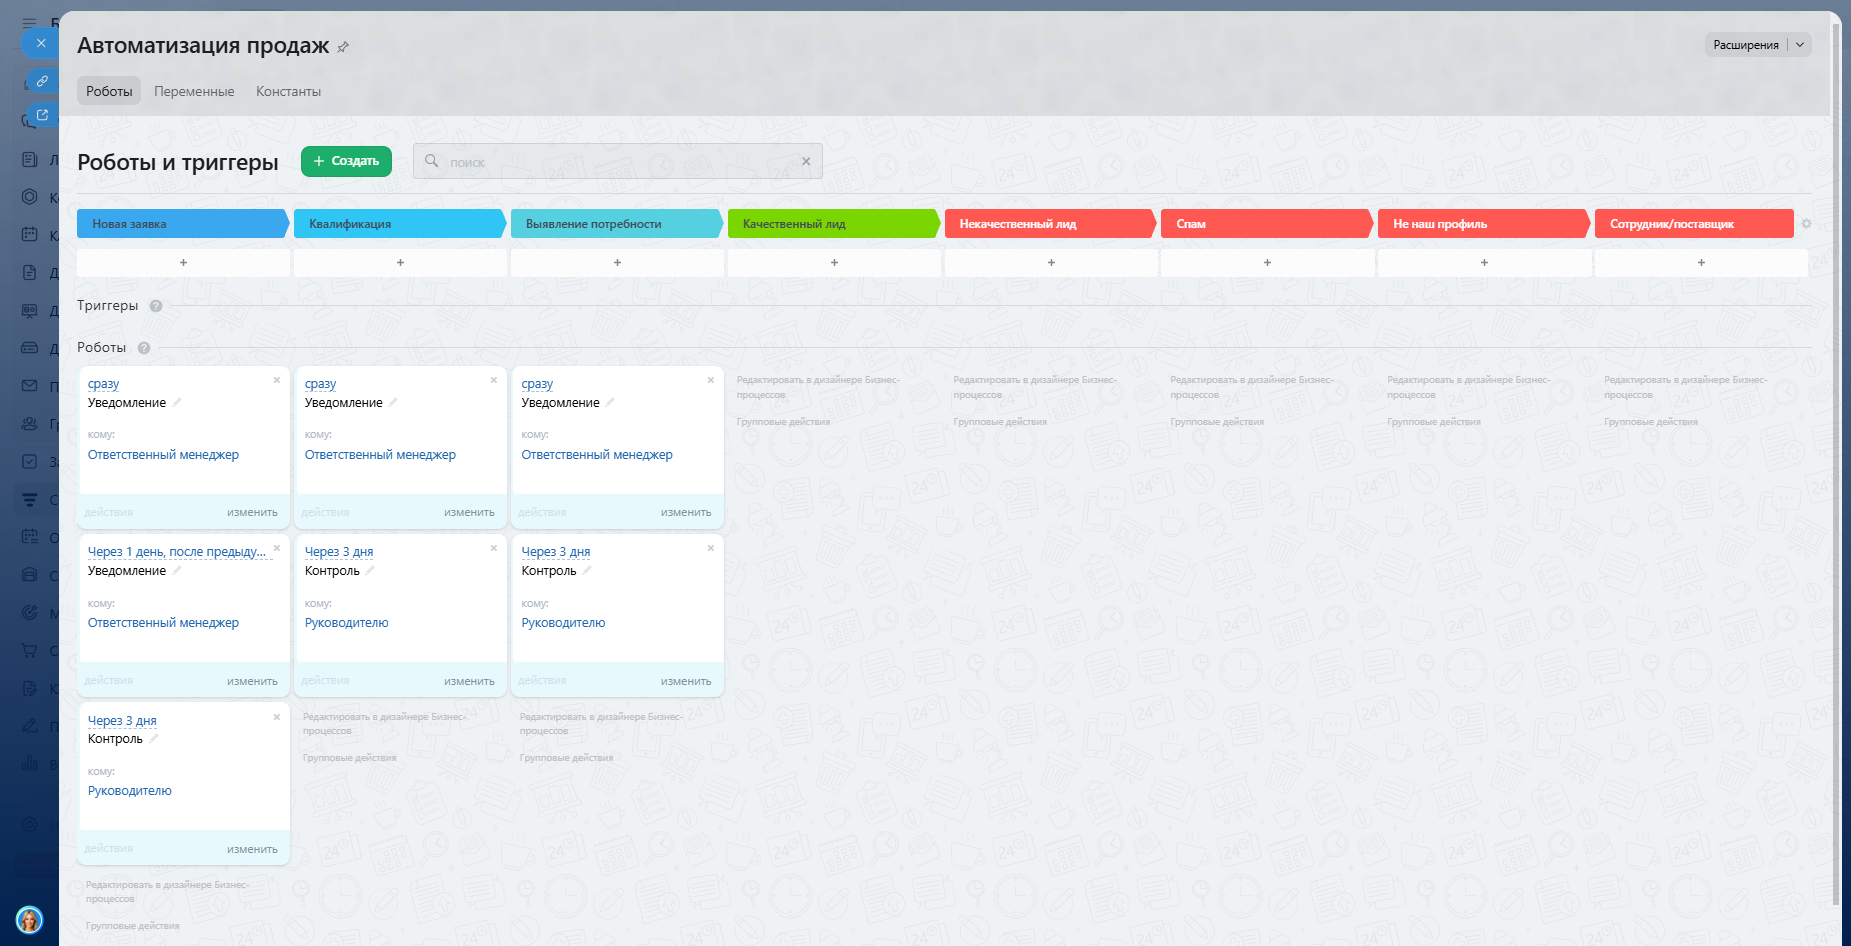Select the red Спам stage header
The width and height of the screenshot is (1851, 946).
click(1267, 224)
